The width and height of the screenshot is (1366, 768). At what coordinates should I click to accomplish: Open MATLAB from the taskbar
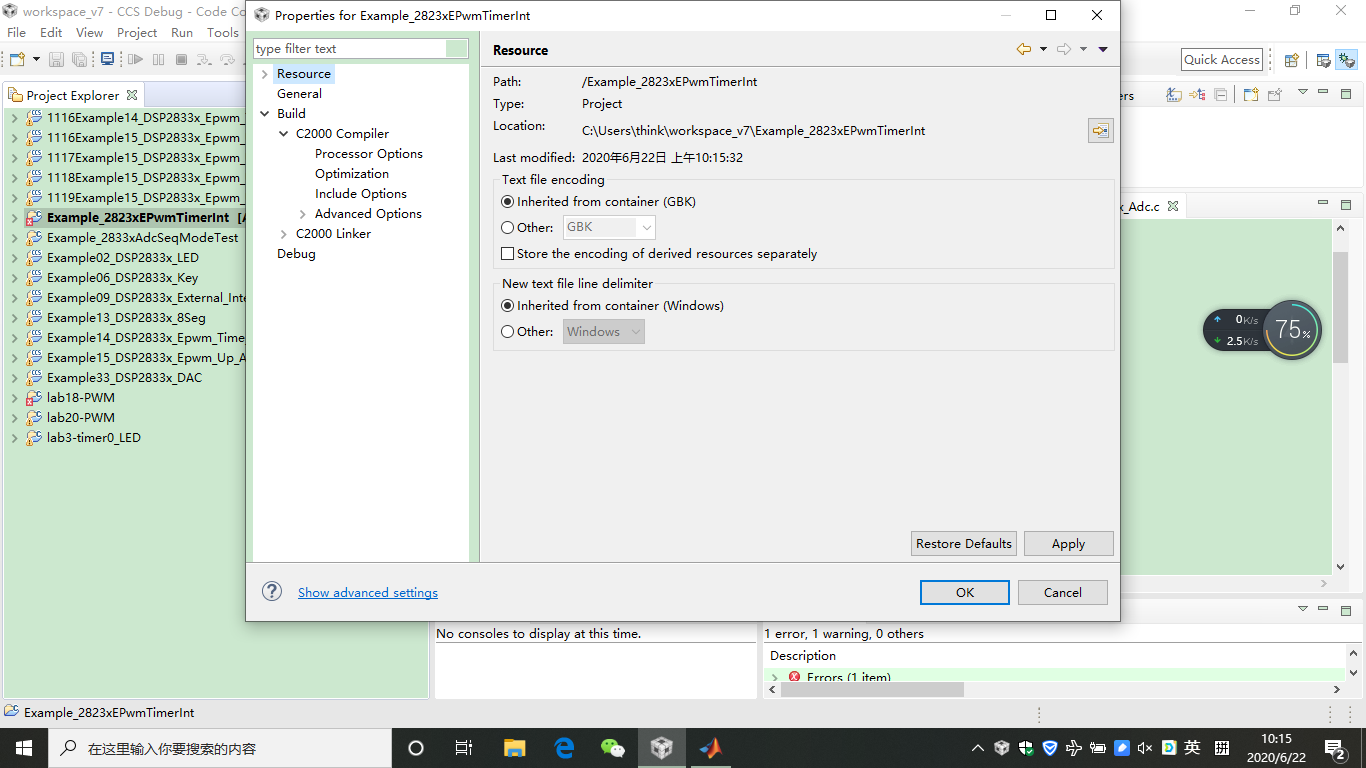pyautogui.click(x=710, y=747)
